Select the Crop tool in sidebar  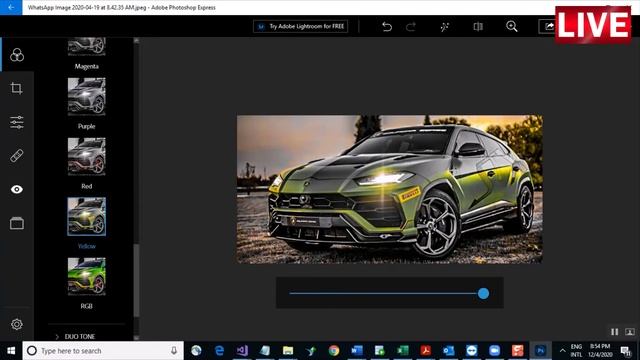pyautogui.click(x=17, y=88)
